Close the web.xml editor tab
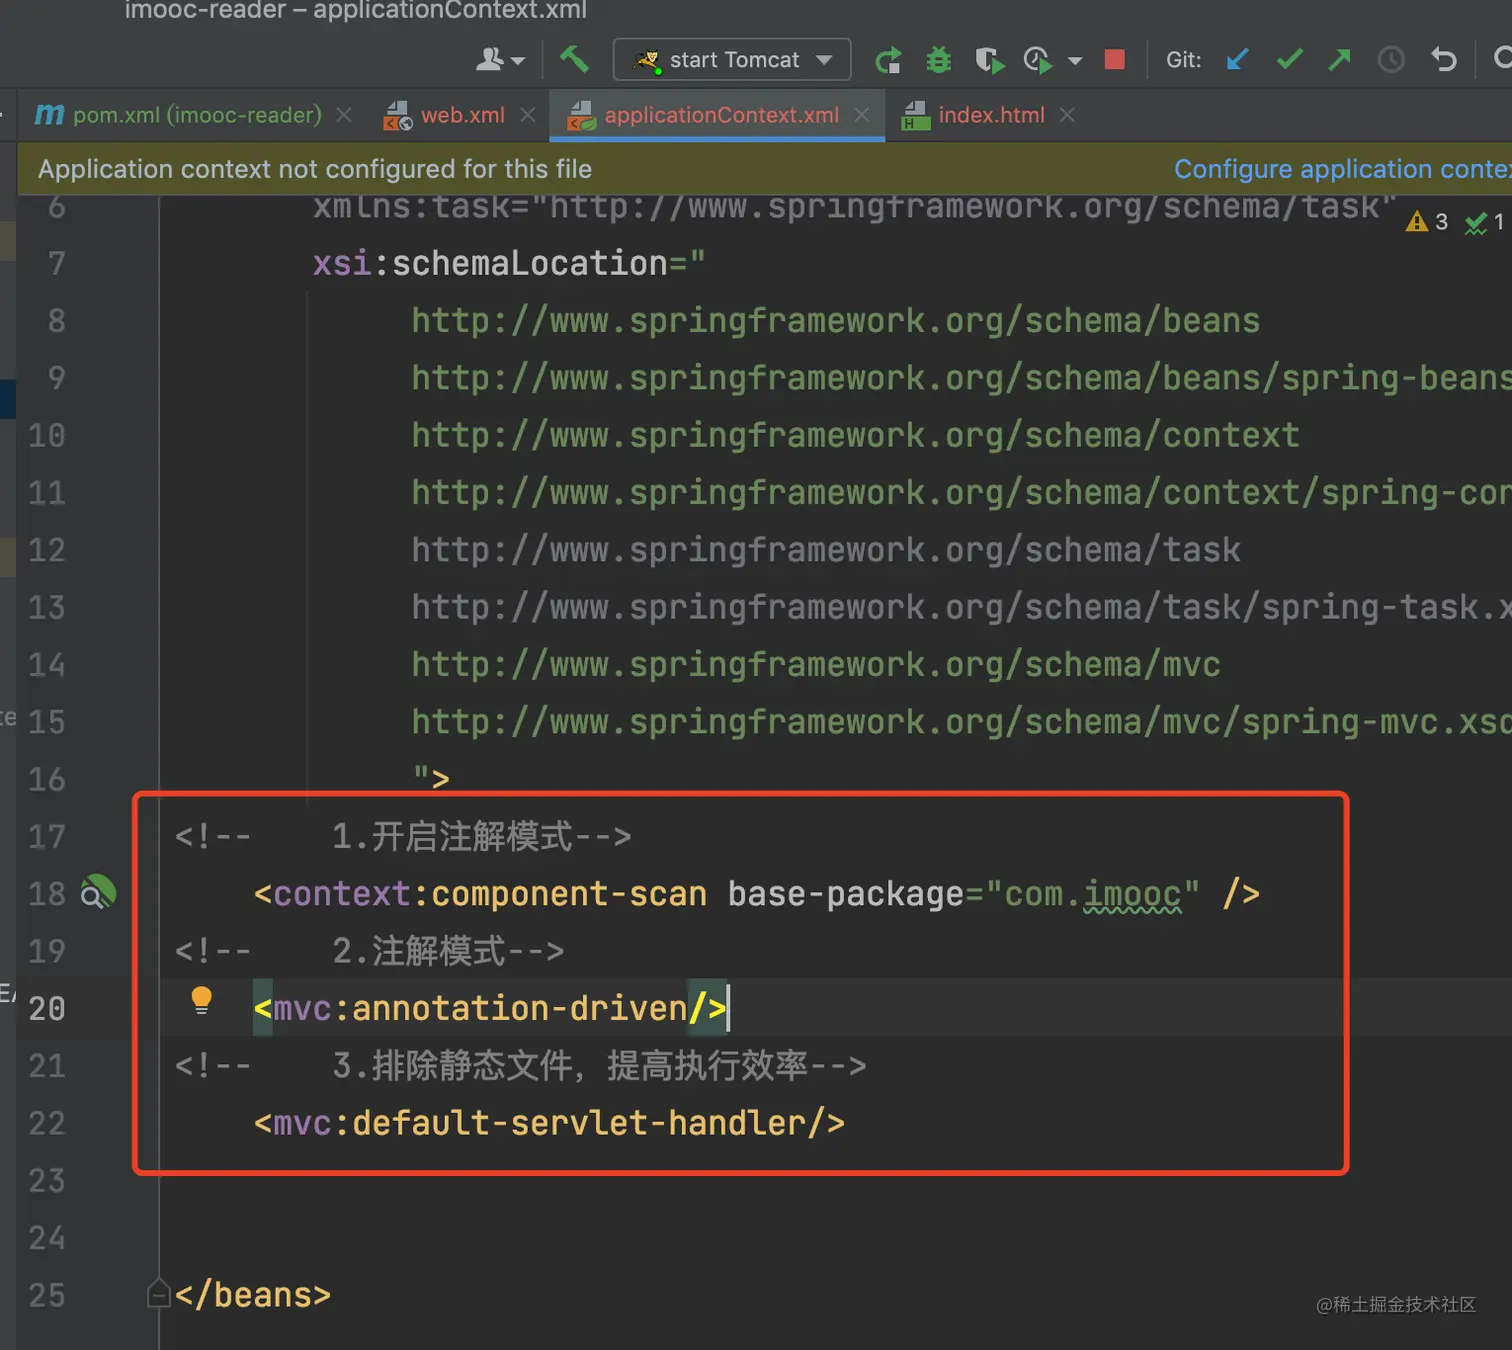 click(x=528, y=115)
